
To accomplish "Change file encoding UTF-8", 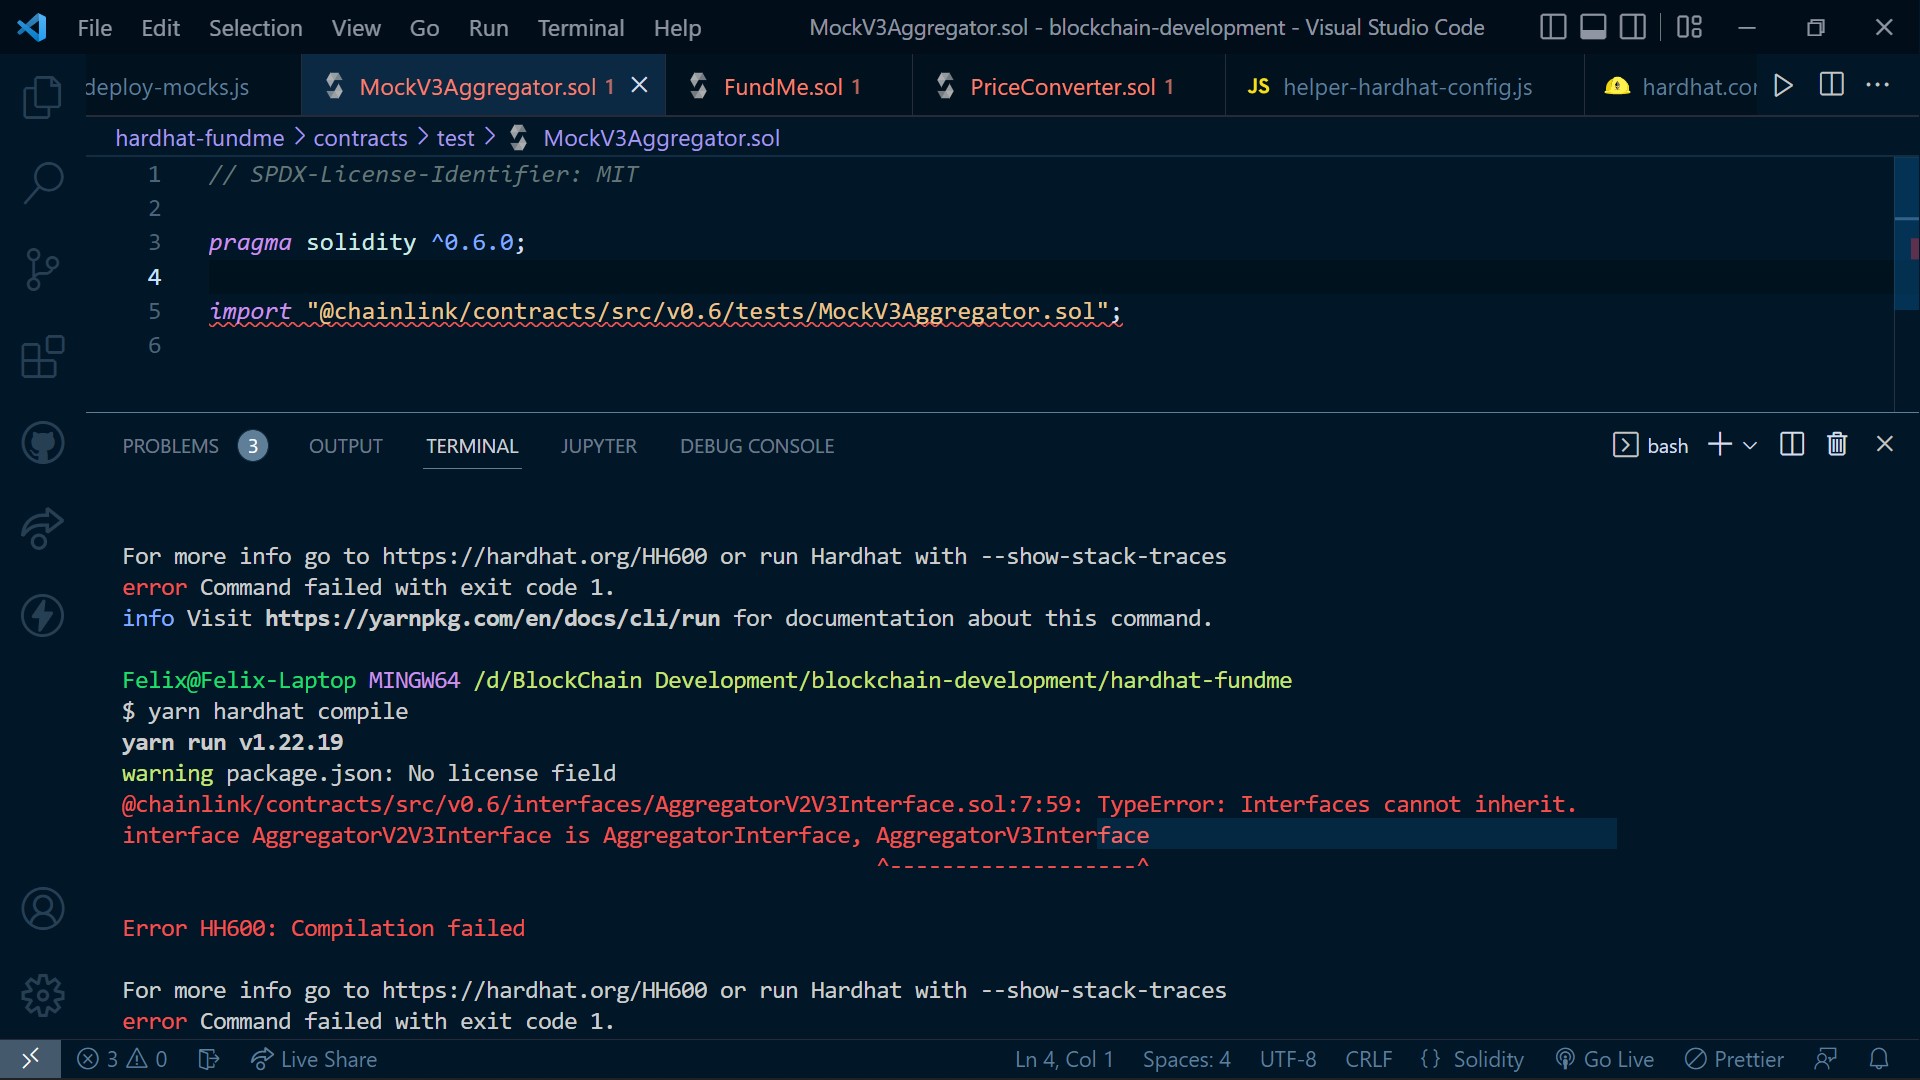I will pos(1288,1059).
